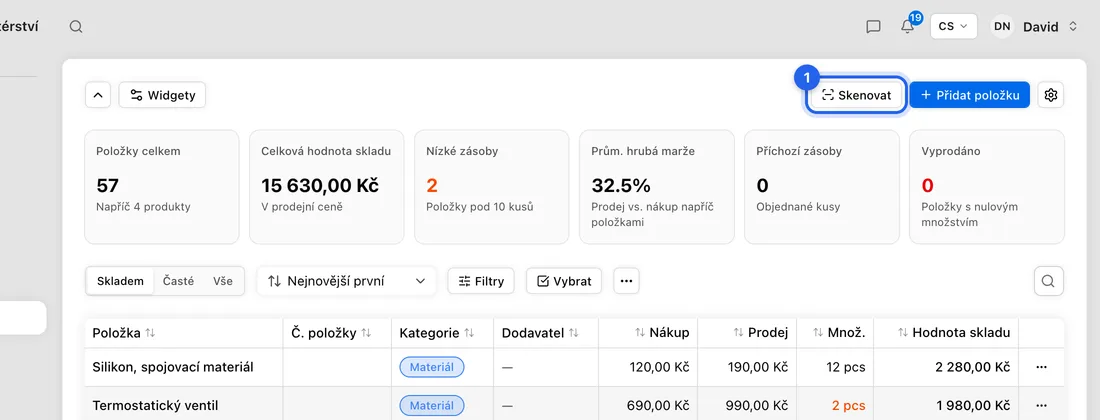Click the Celková hodnota skladu widget
Screen dimensions: 1100x420
coord(327,187)
